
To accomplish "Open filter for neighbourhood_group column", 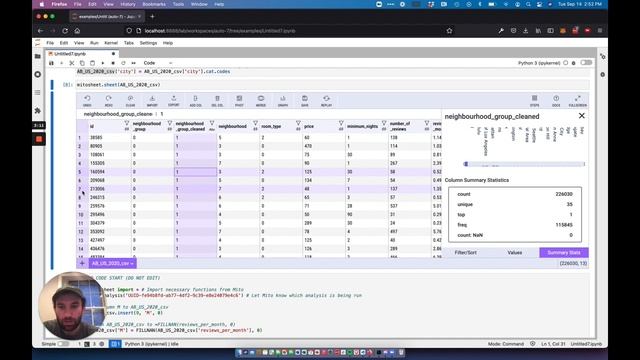I will point(170,123).
